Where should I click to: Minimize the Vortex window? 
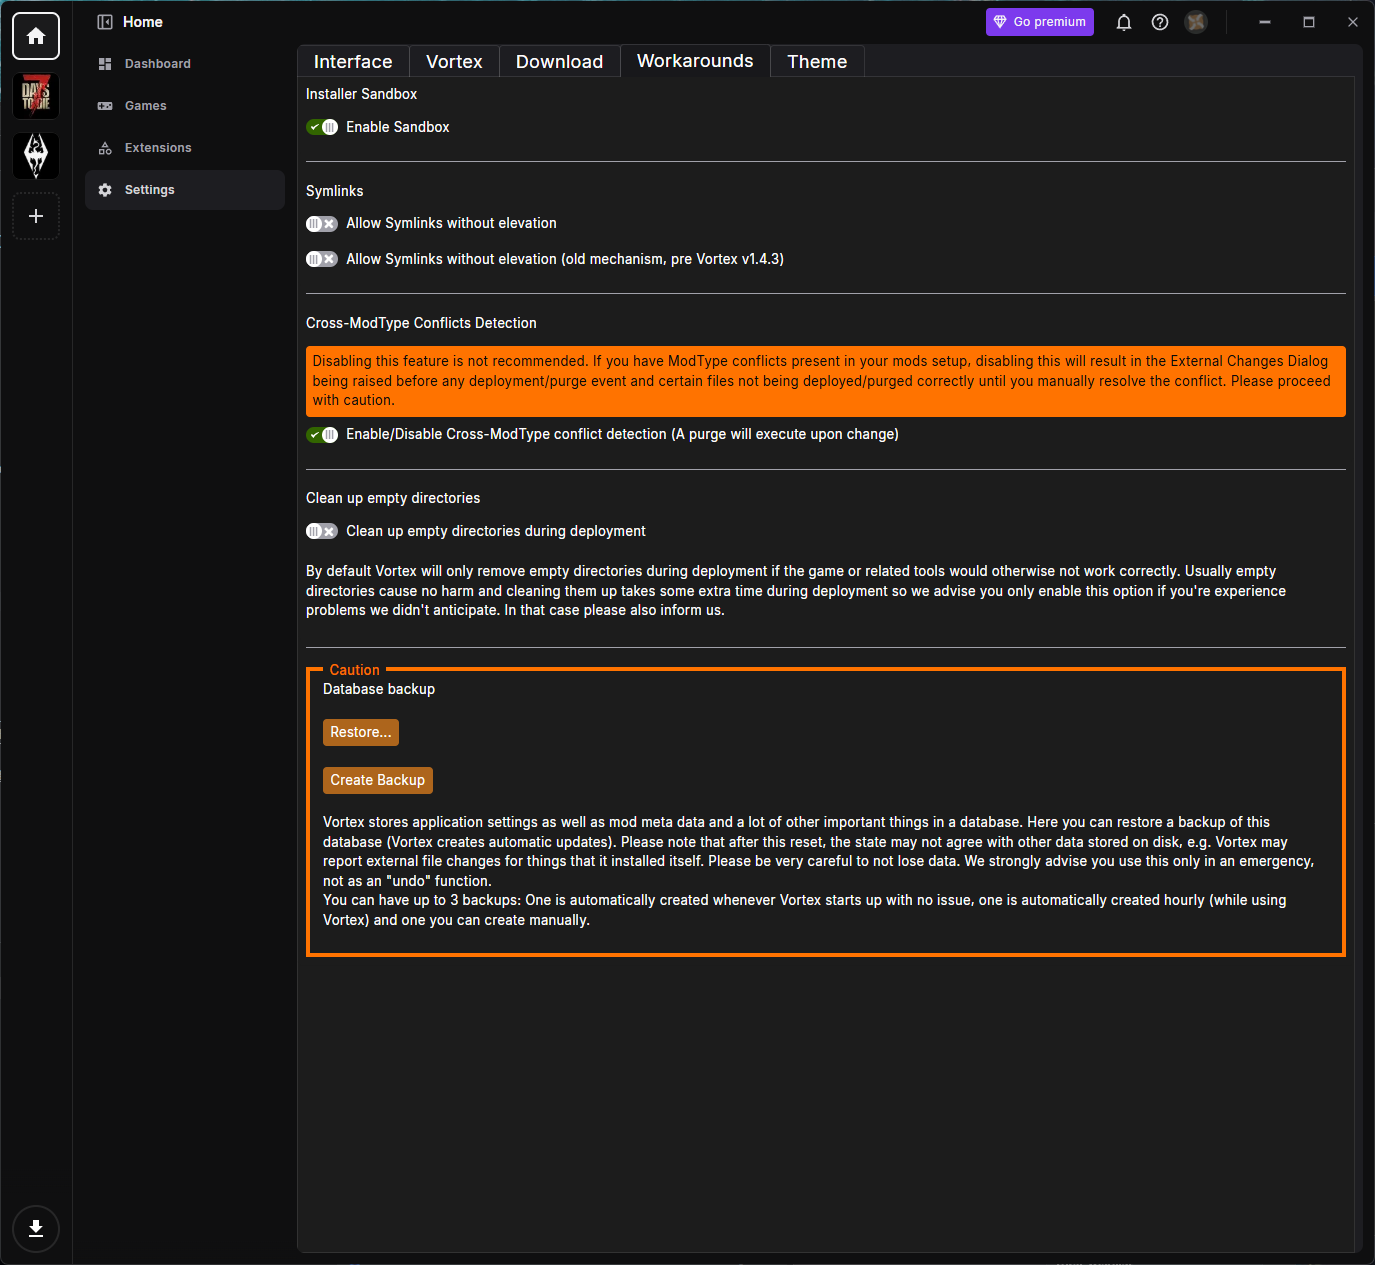click(x=1265, y=22)
